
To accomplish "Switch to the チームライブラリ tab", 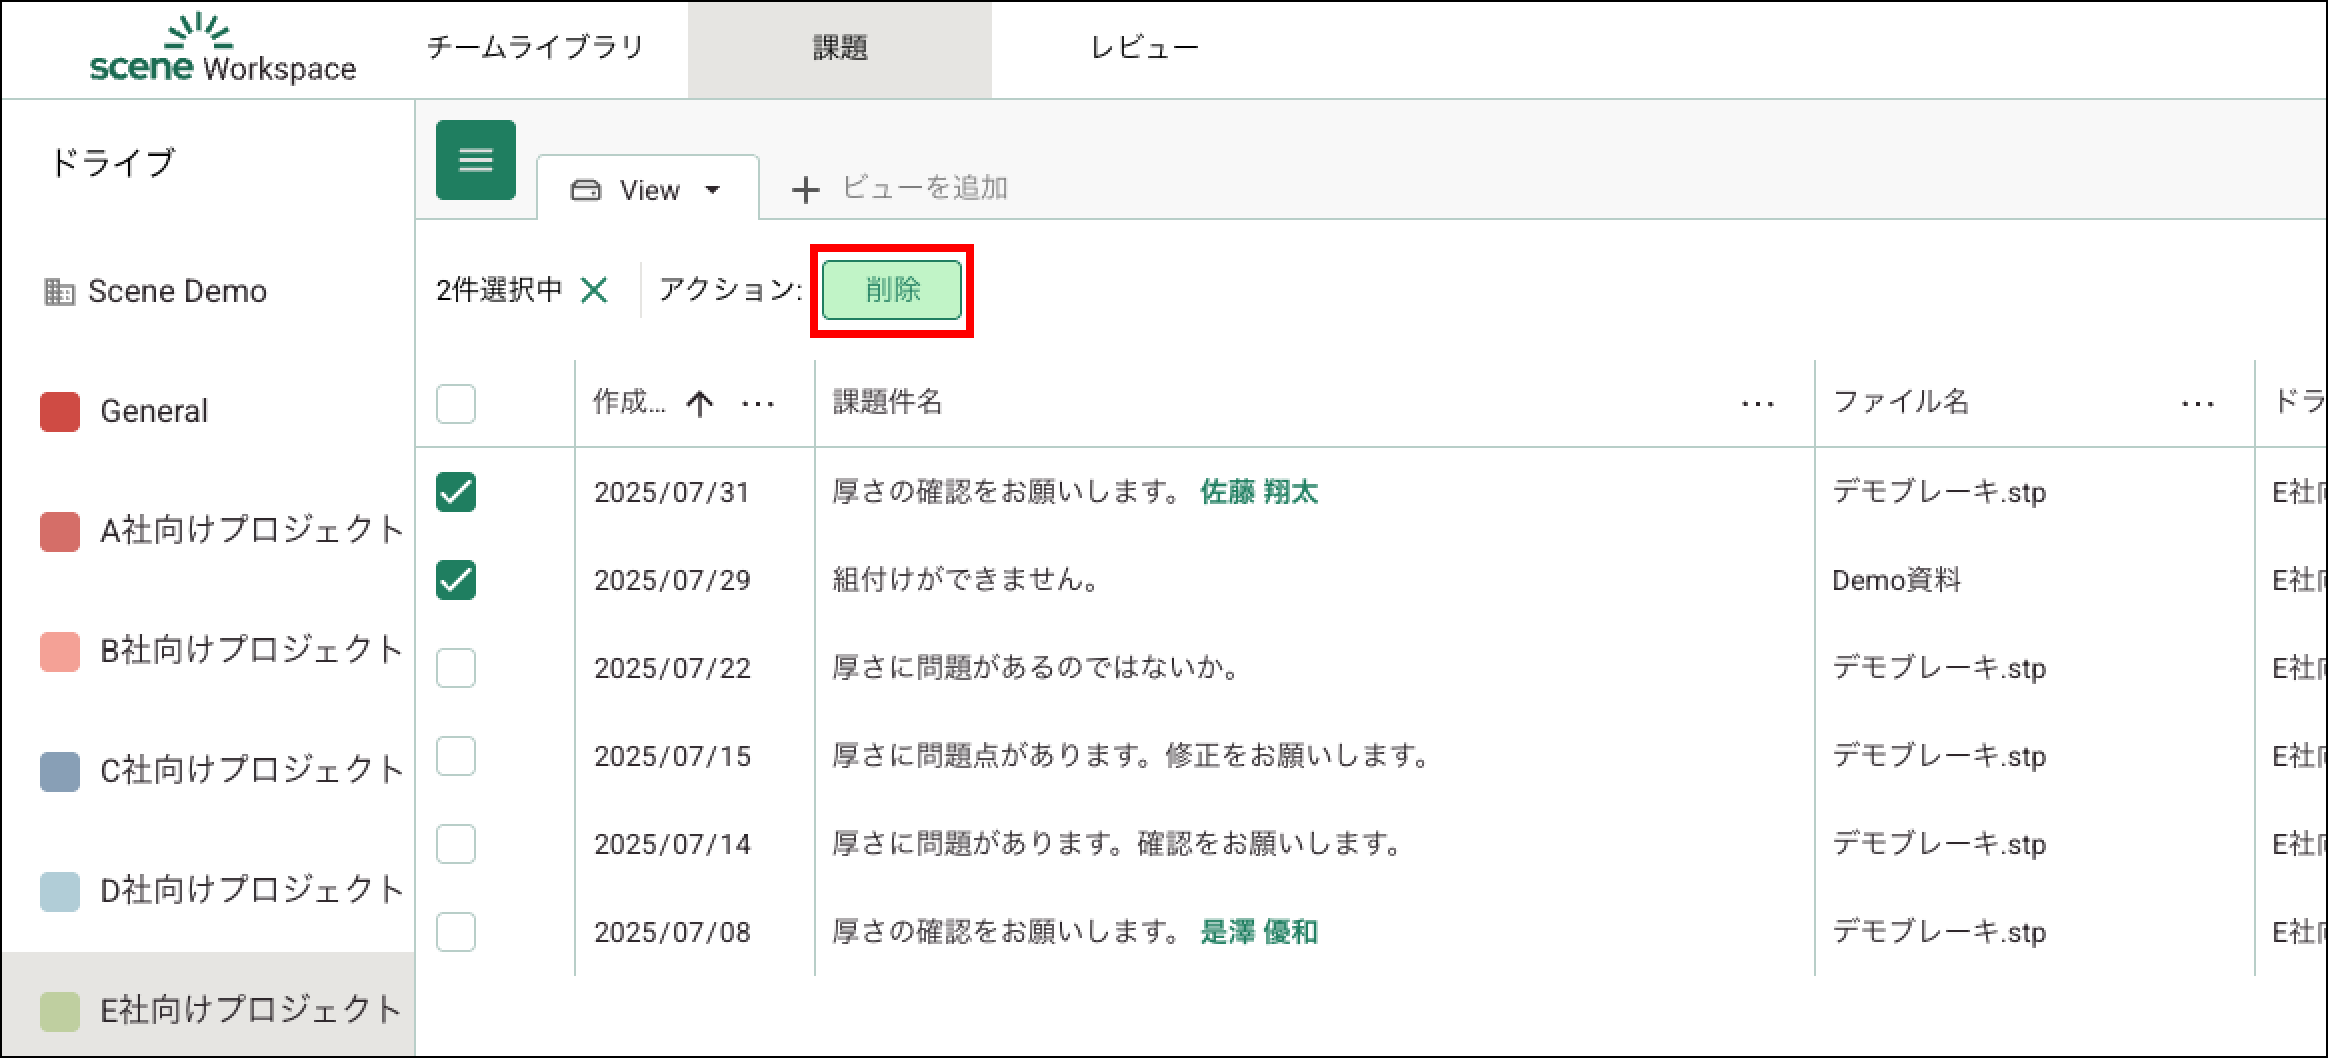I will [535, 48].
